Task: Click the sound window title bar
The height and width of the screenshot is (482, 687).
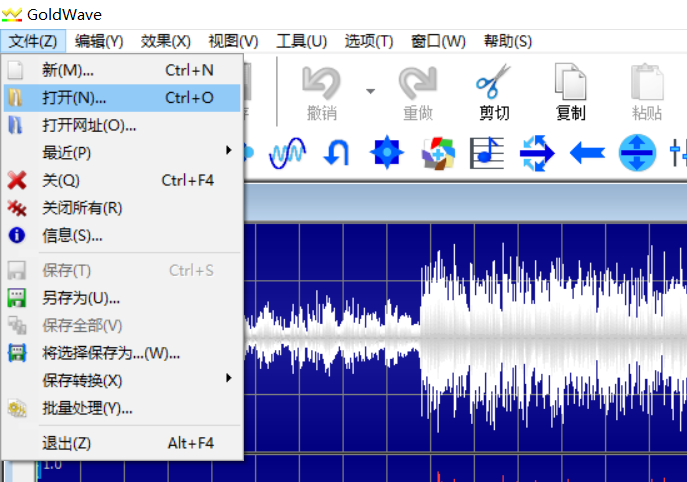Action: (x=465, y=202)
